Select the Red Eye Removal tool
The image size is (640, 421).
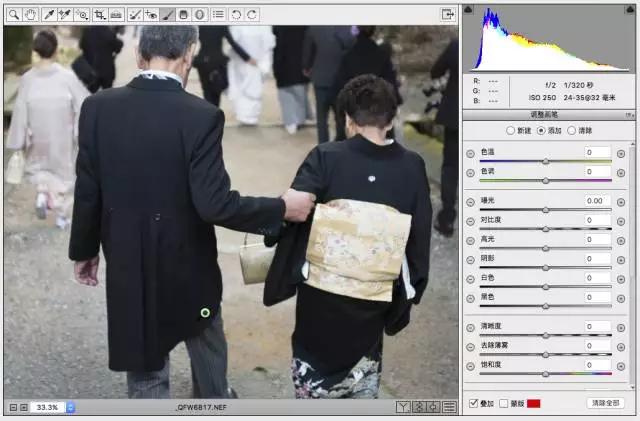click(x=151, y=15)
